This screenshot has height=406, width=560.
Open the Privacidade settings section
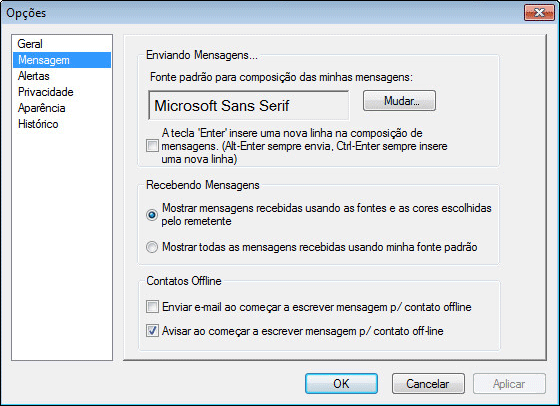(x=46, y=92)
